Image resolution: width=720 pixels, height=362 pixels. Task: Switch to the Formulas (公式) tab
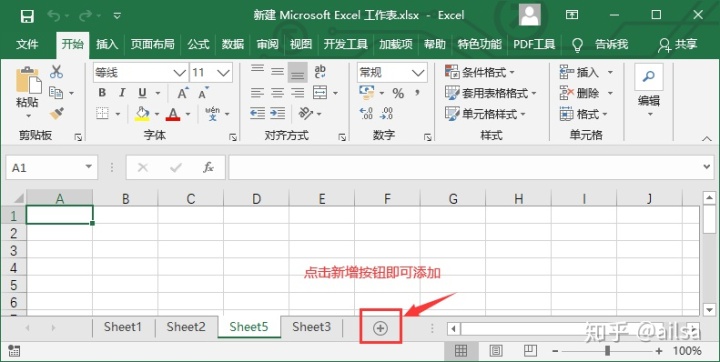(198, 45)
